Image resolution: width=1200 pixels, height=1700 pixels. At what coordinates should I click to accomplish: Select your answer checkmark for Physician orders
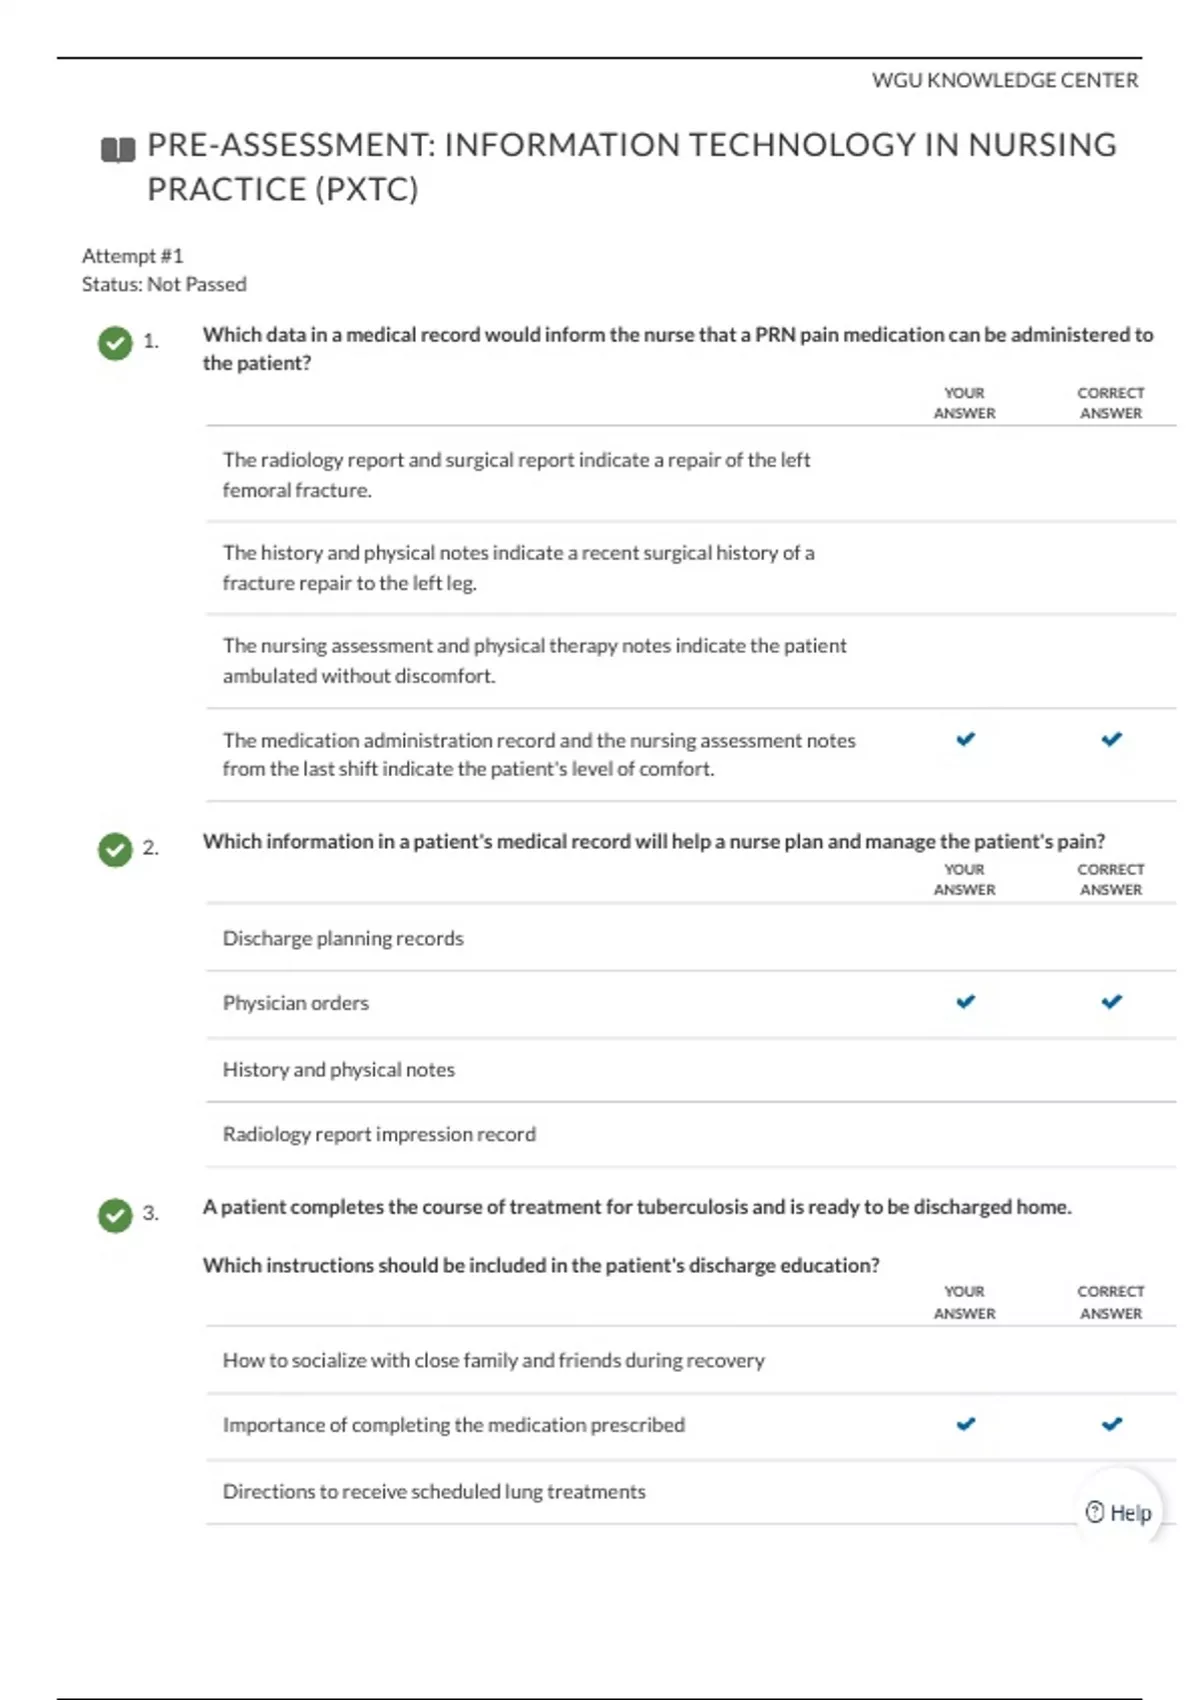pyautogui.click(x=965, y=1001)
